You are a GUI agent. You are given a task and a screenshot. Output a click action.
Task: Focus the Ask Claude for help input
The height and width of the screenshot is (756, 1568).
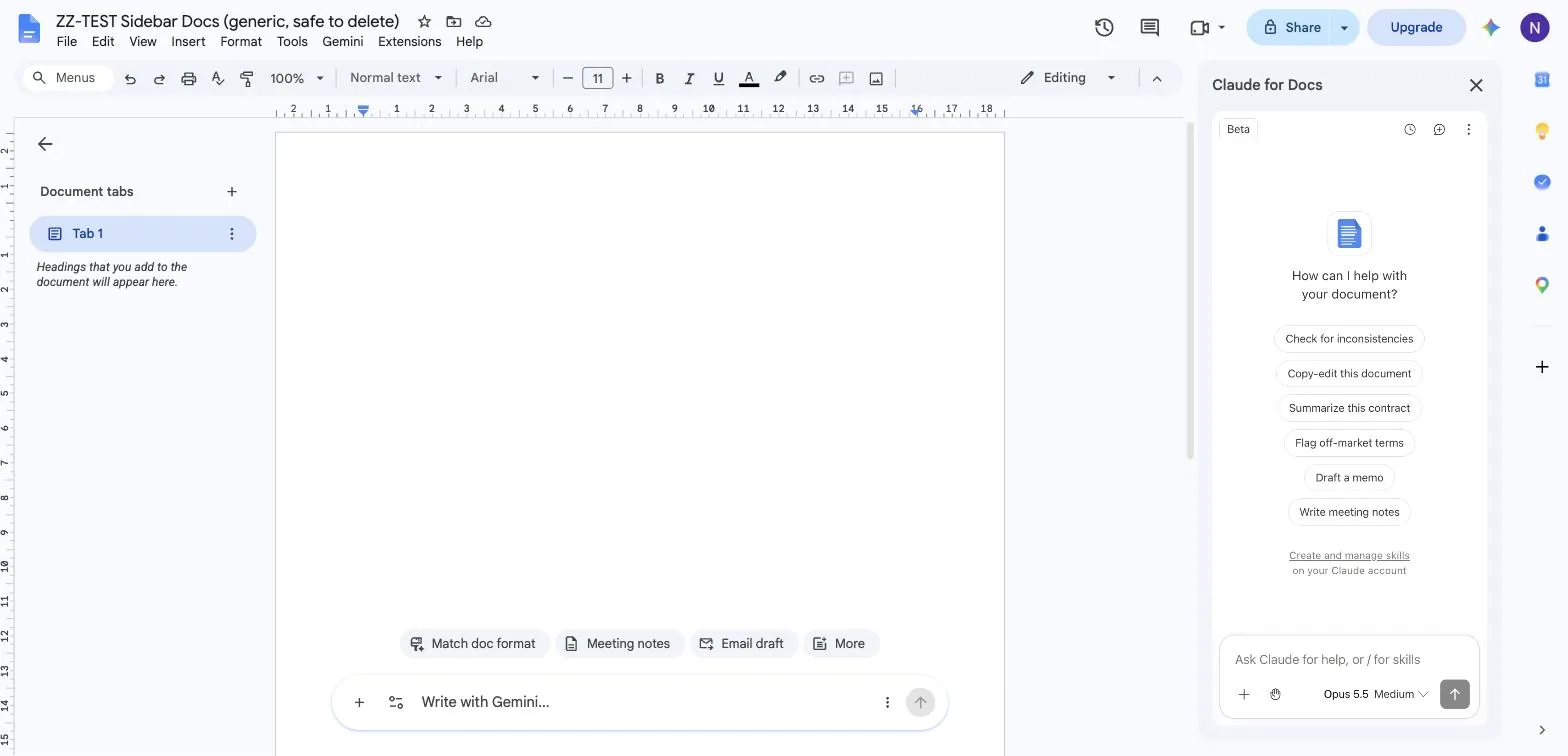[1348, 660]
